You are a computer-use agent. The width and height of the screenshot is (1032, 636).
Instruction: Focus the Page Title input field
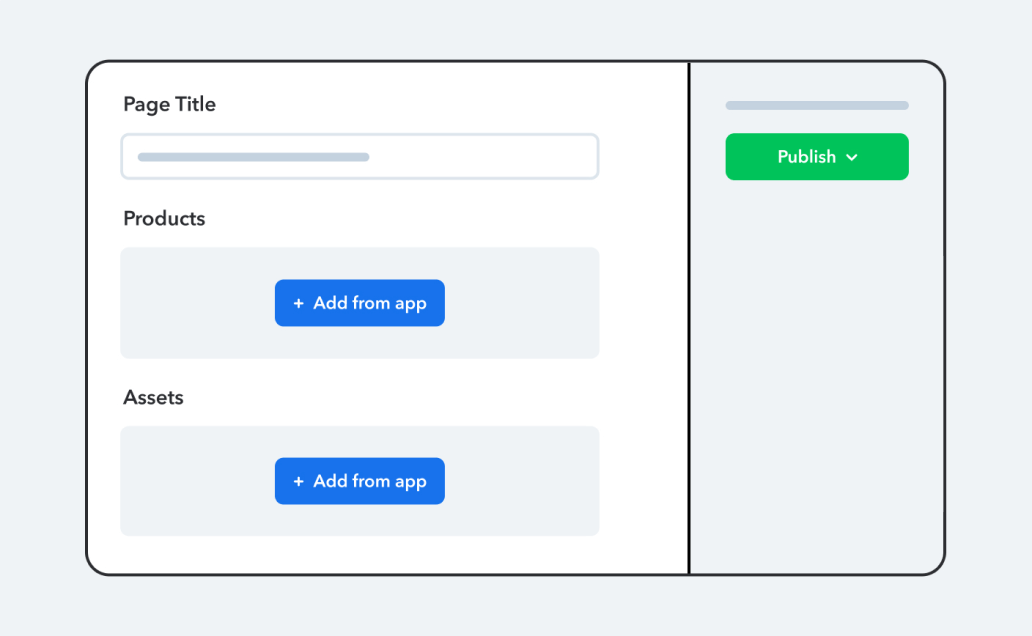click(x=359, y=157)
